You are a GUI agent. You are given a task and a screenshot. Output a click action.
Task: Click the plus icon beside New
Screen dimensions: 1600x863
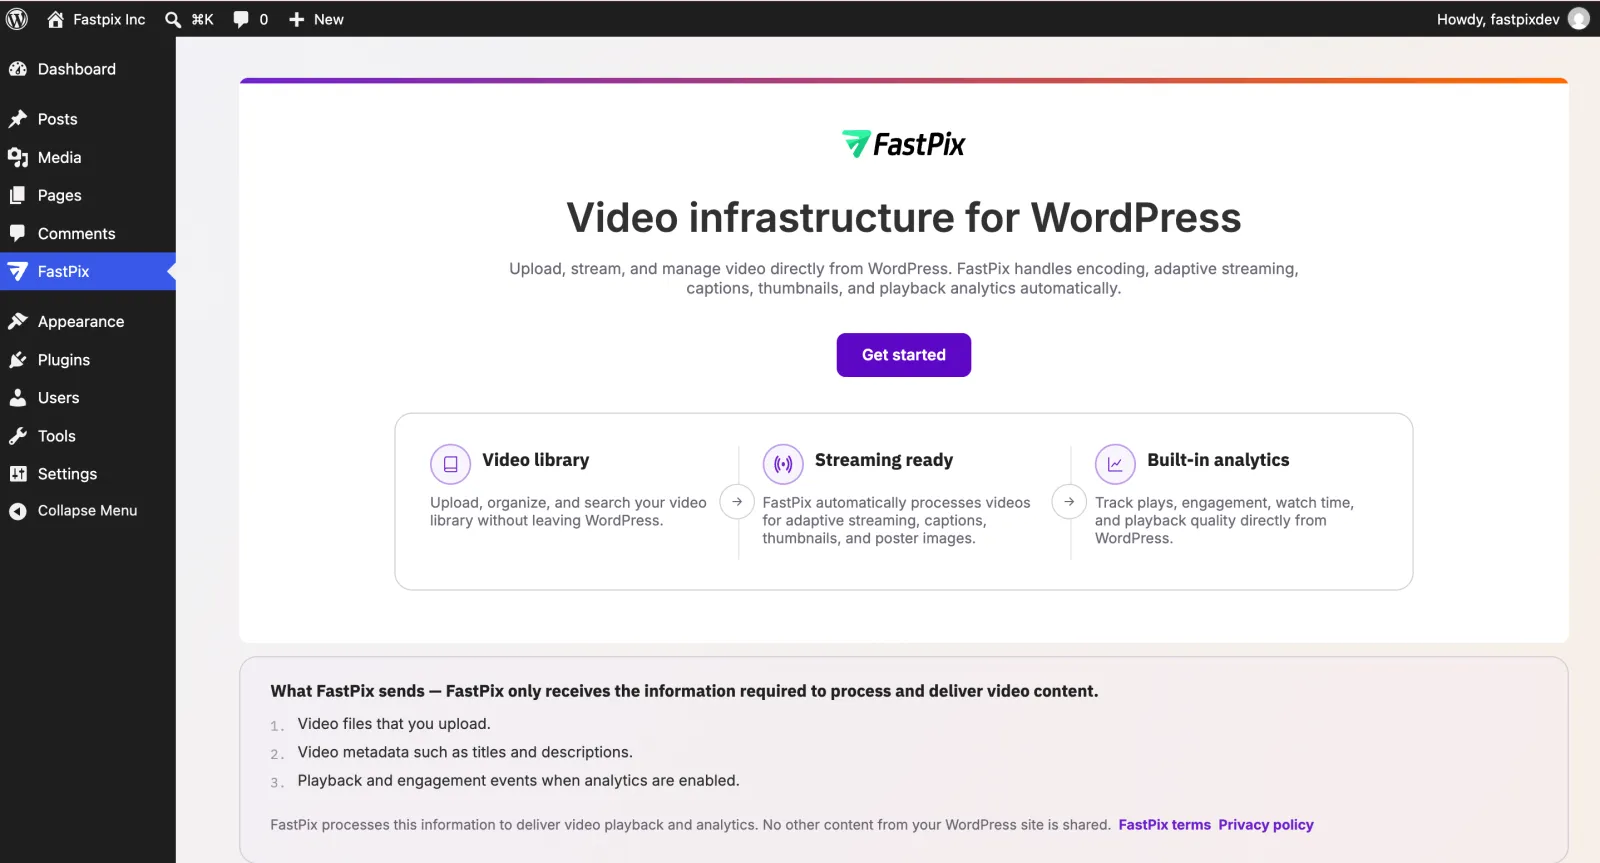click(296, 19)
